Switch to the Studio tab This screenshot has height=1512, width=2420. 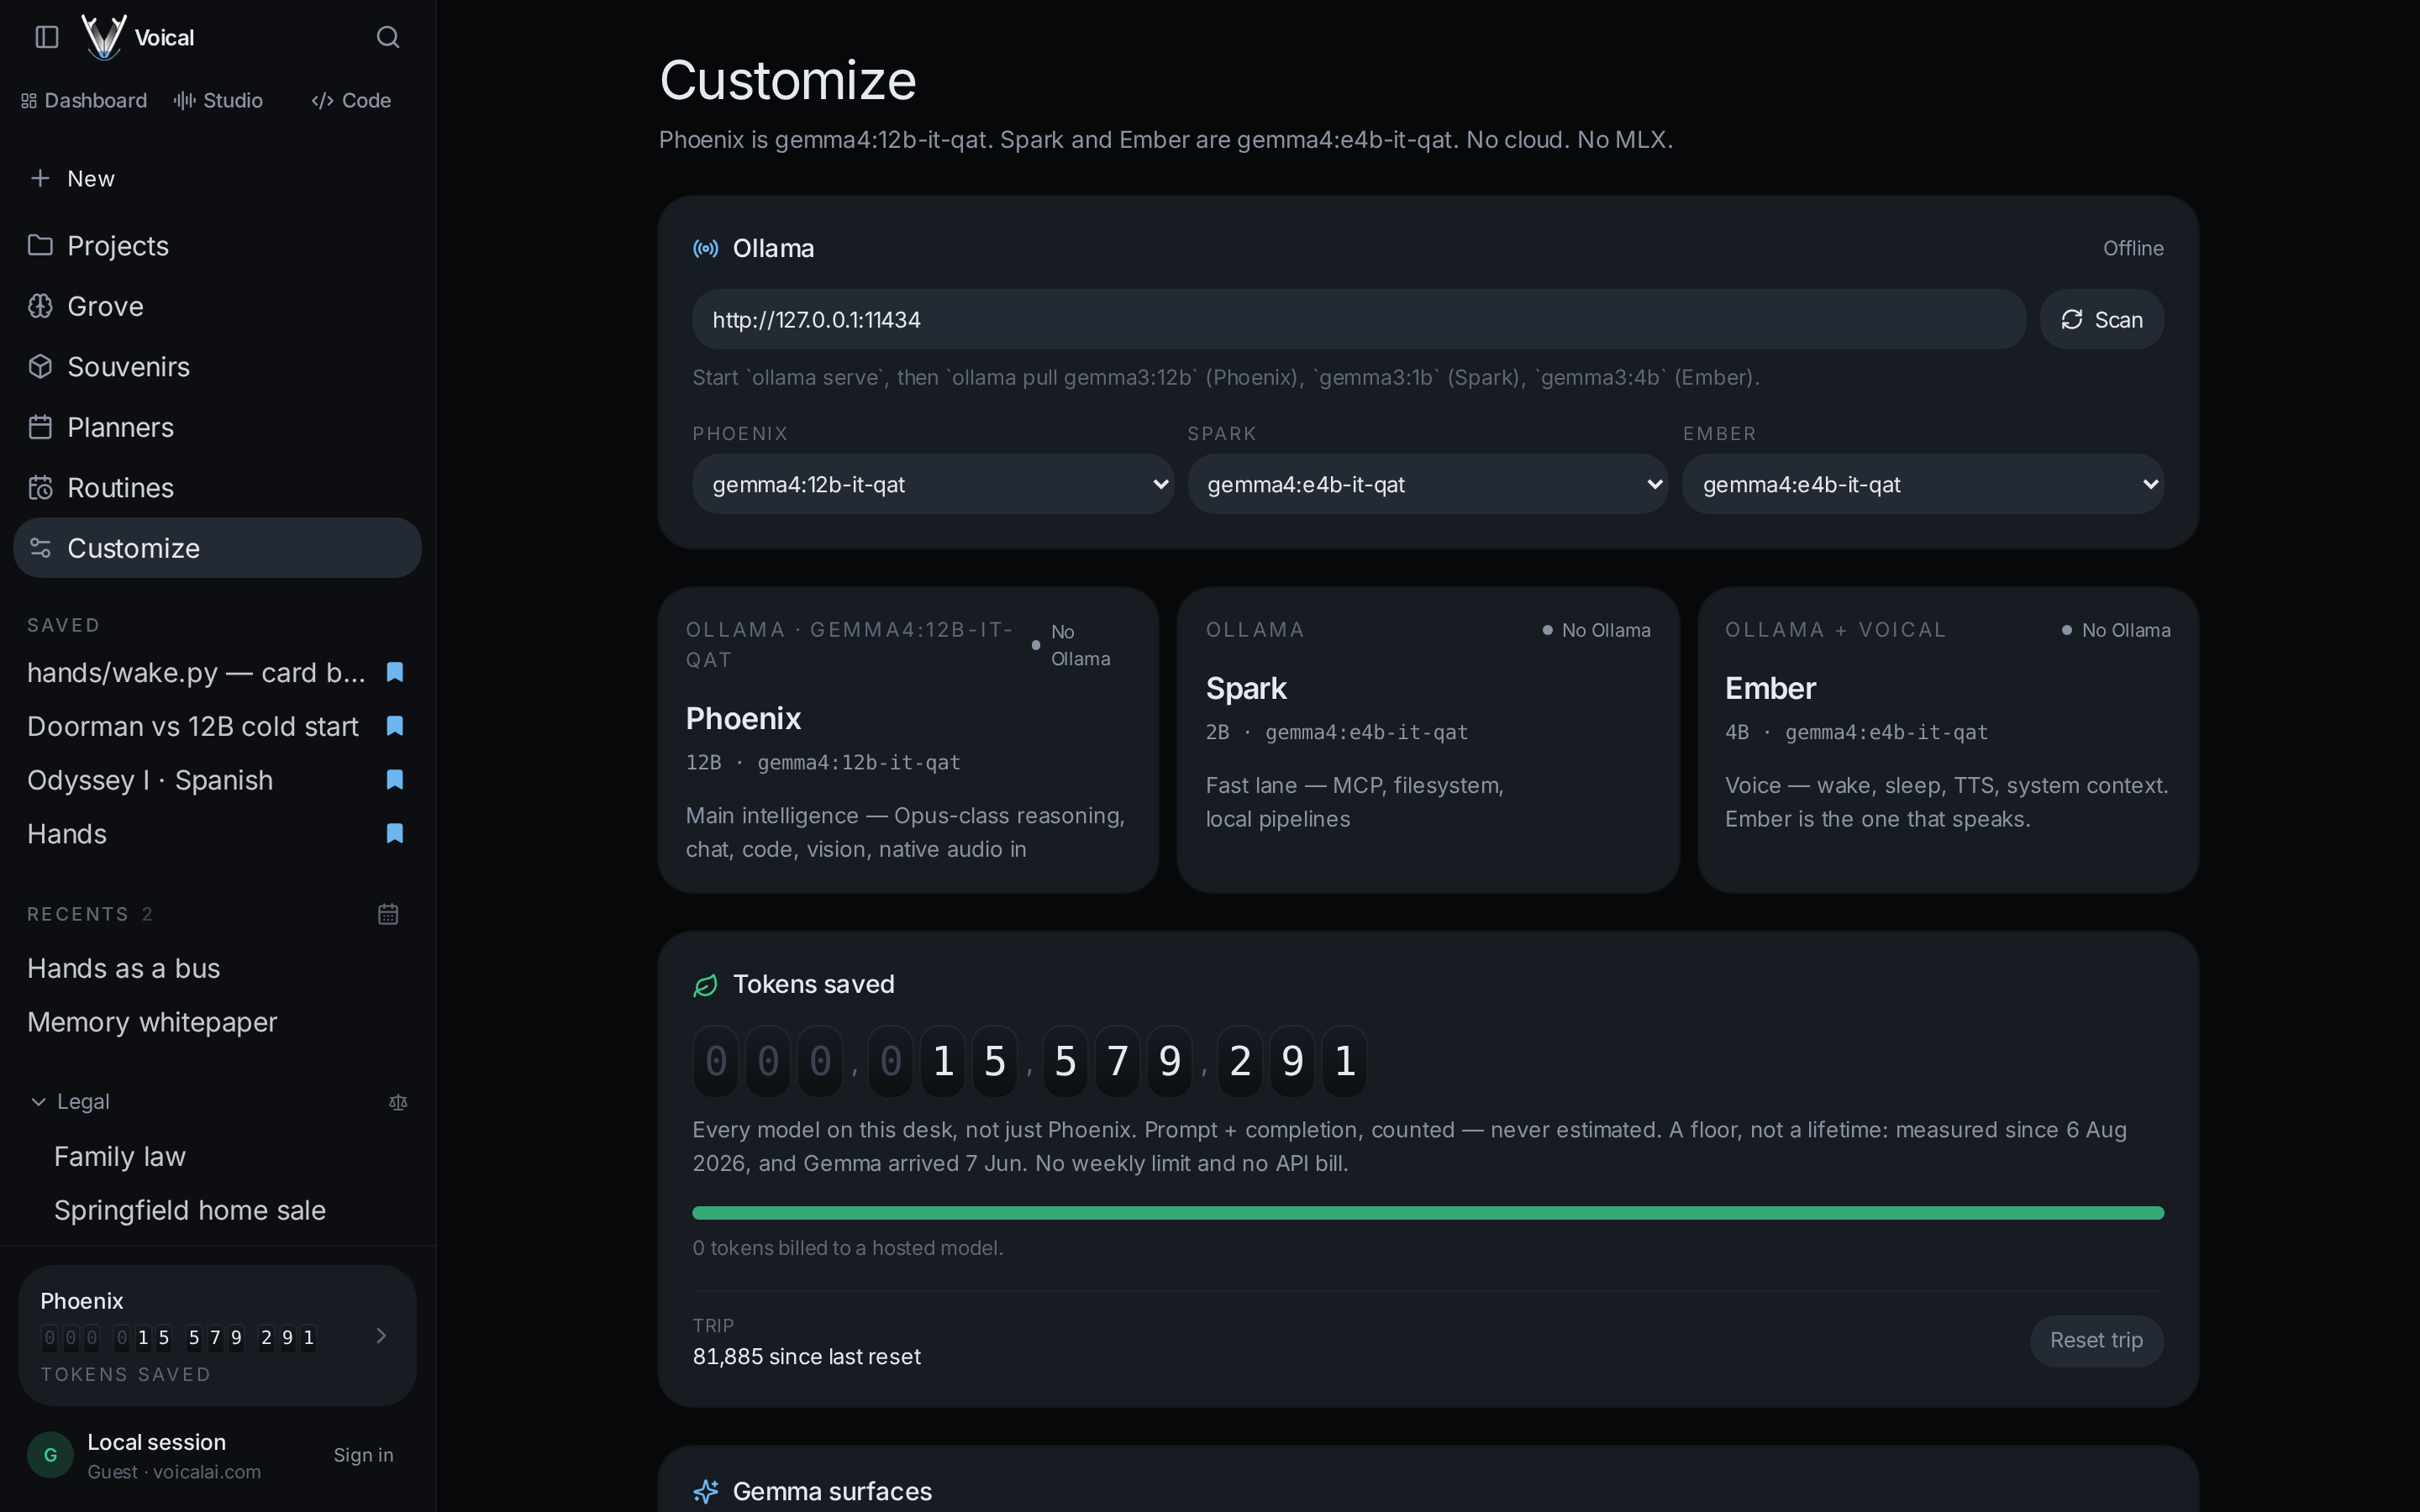point(218,100)
